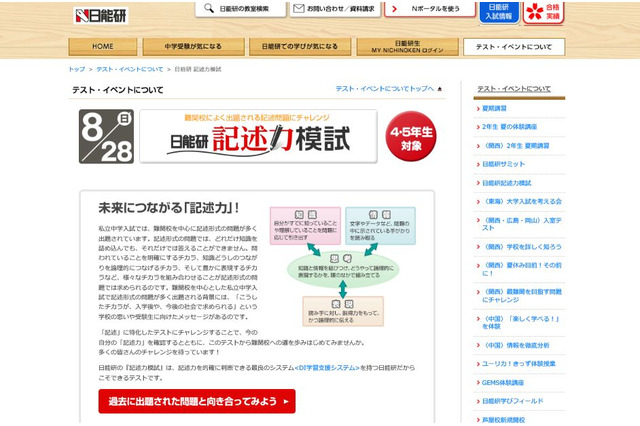Select 中学受験が気になる navigation tab
The image size is (640, 426).
point(193,47)
